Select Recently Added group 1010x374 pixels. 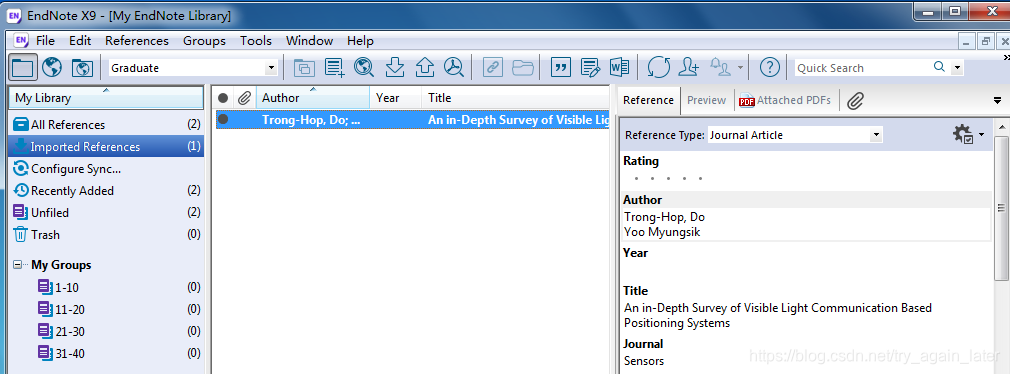point(106,191)
